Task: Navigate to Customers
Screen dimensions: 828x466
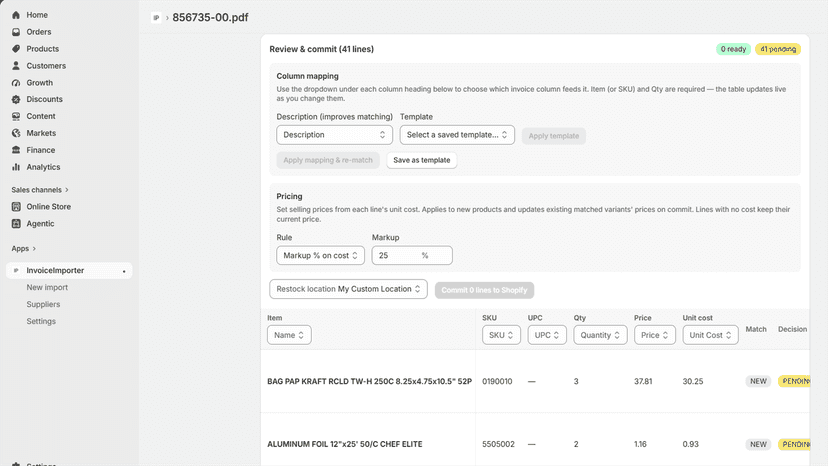Action: pos(46,66)
